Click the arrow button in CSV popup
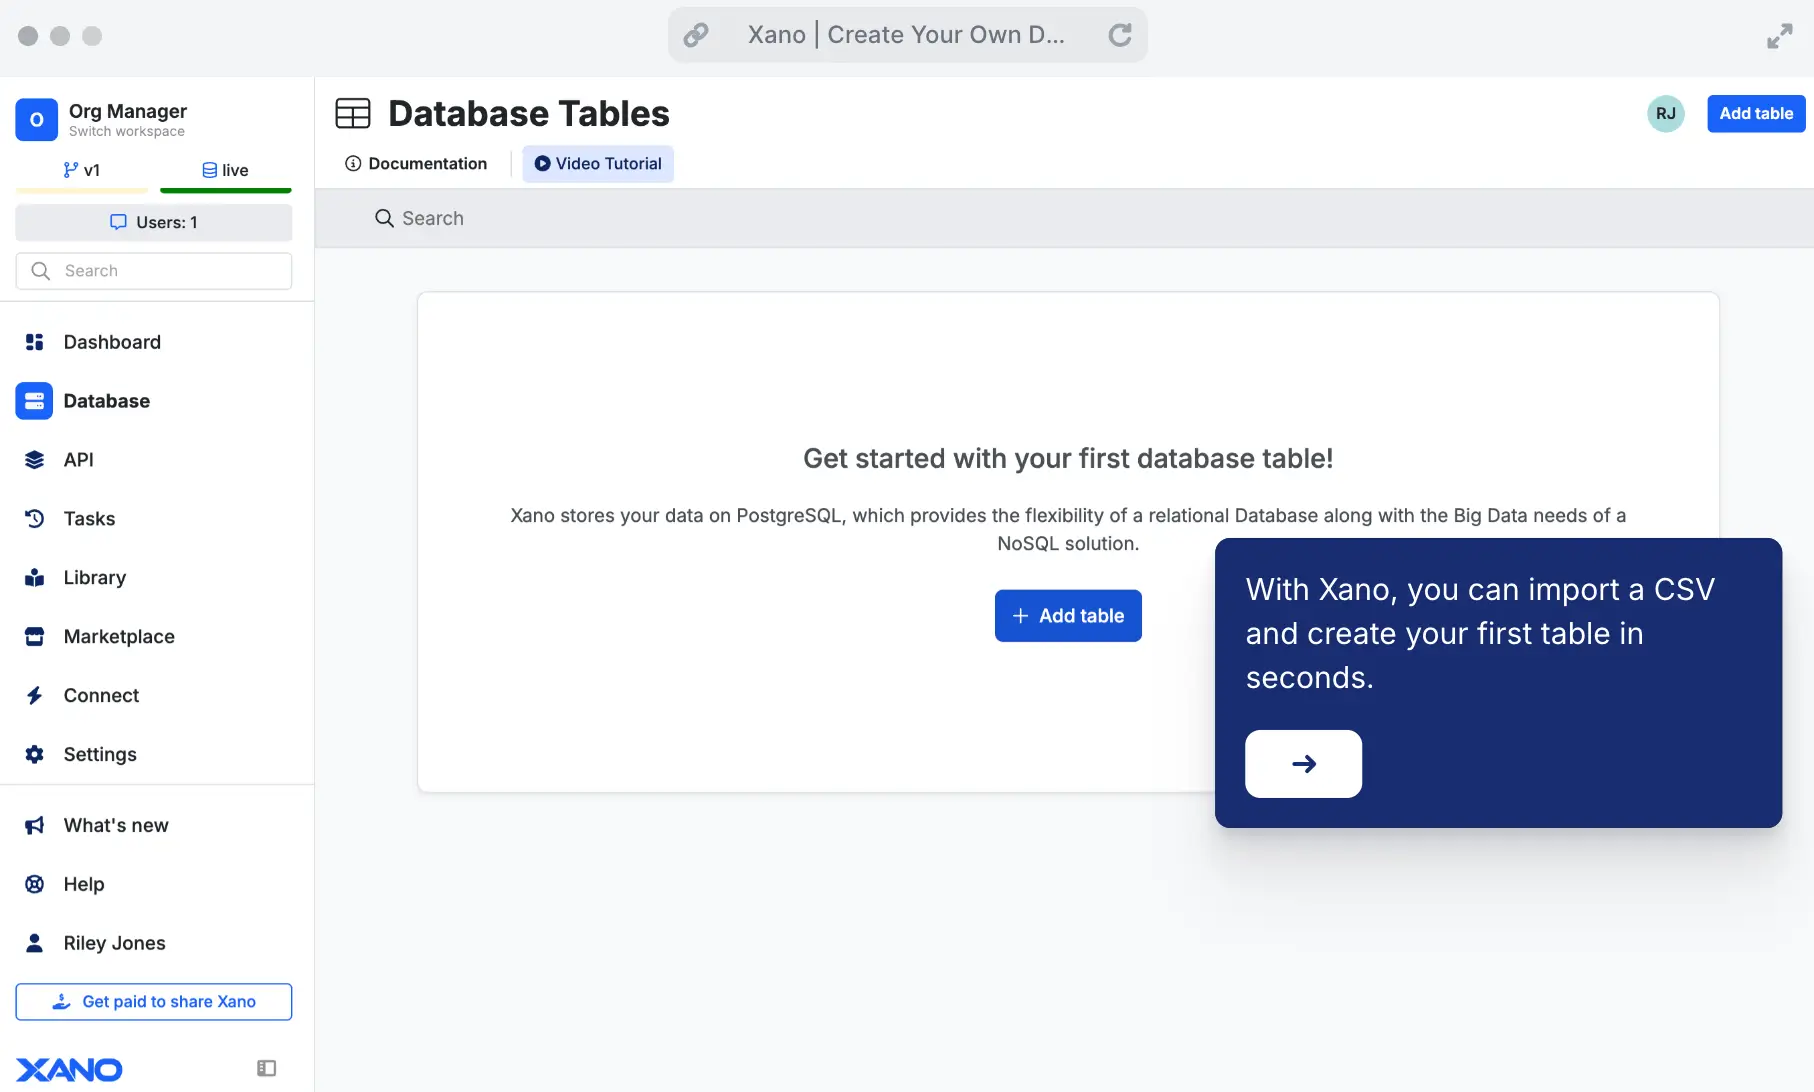The image size is (1814, 1092). click(x=1303, y=764)
